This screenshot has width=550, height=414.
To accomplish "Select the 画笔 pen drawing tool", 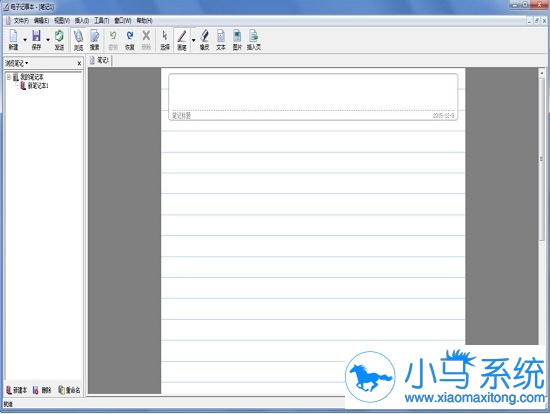I will (182, 40).
